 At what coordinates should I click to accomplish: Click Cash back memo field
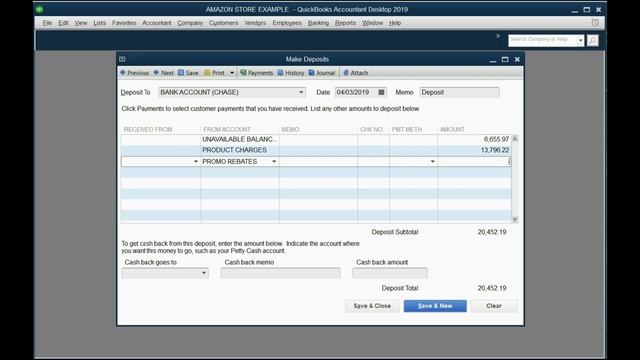pyautogui.click(x=280, y=273)
